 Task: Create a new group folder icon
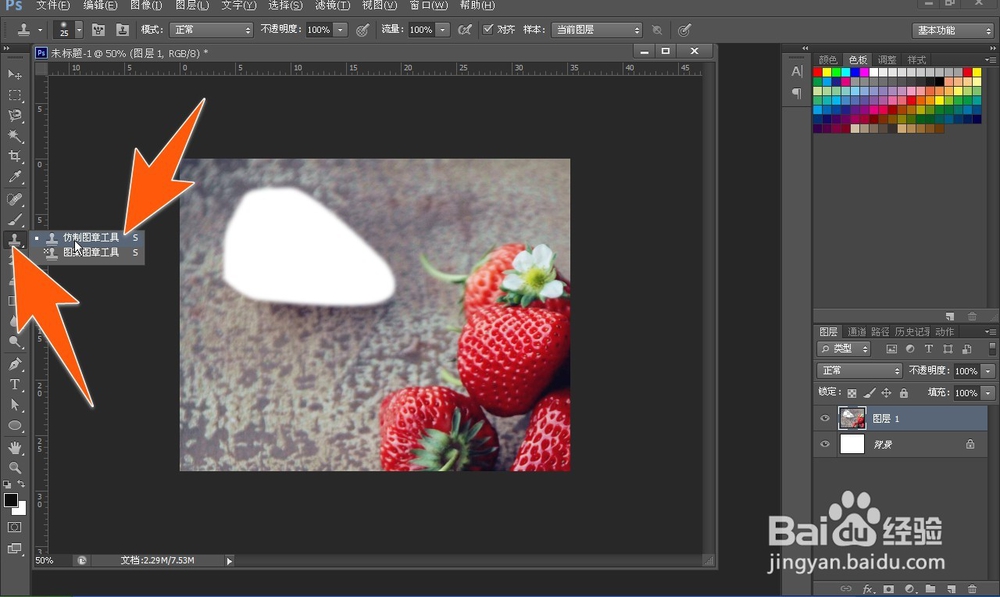coord(930,589)
